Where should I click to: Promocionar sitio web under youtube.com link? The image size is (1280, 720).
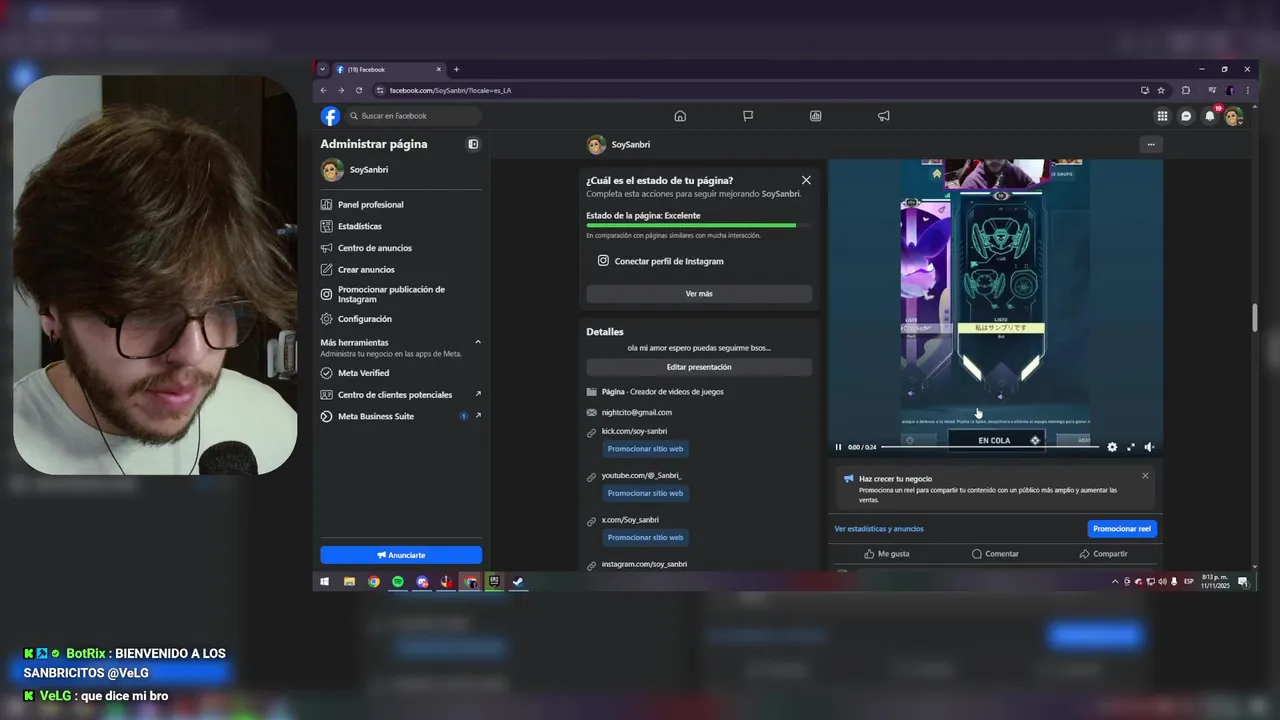[x=645, y=493]
